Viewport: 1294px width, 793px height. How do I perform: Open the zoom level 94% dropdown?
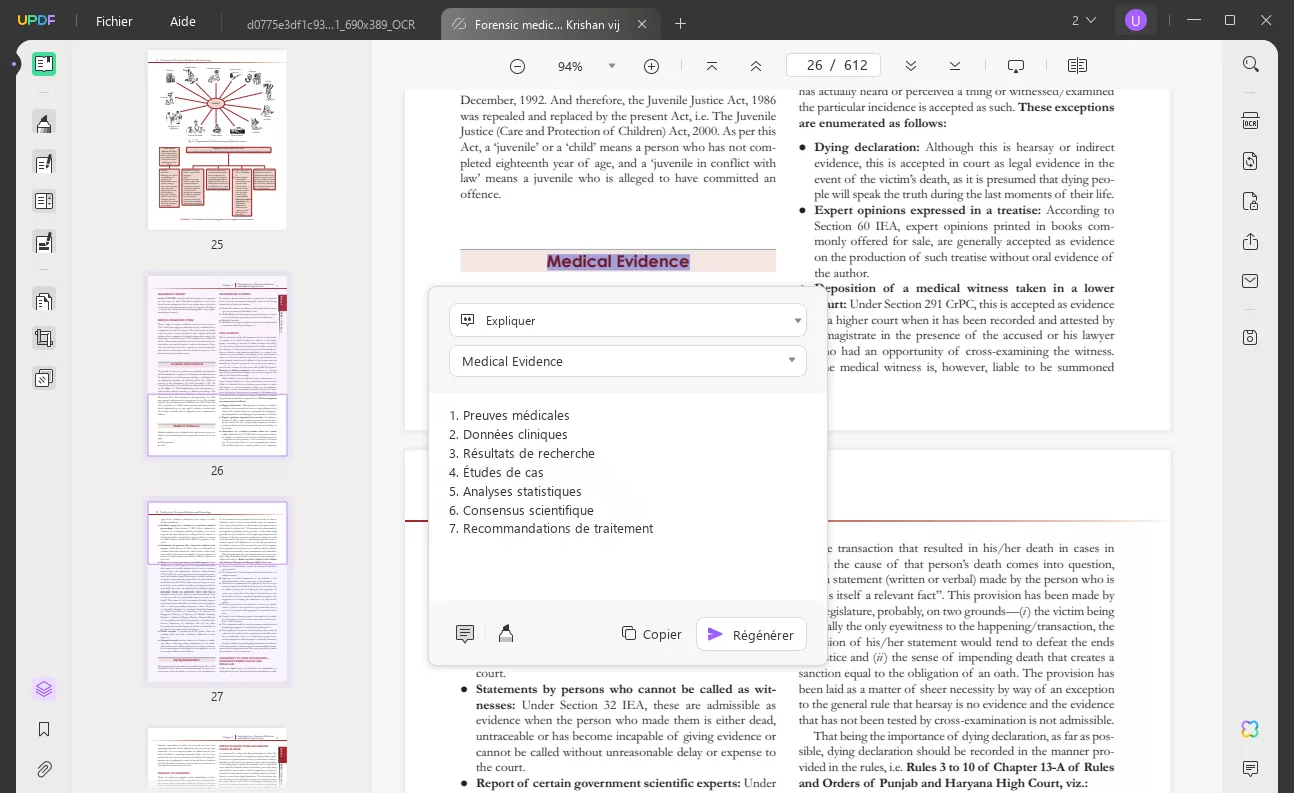click(611, 66)
